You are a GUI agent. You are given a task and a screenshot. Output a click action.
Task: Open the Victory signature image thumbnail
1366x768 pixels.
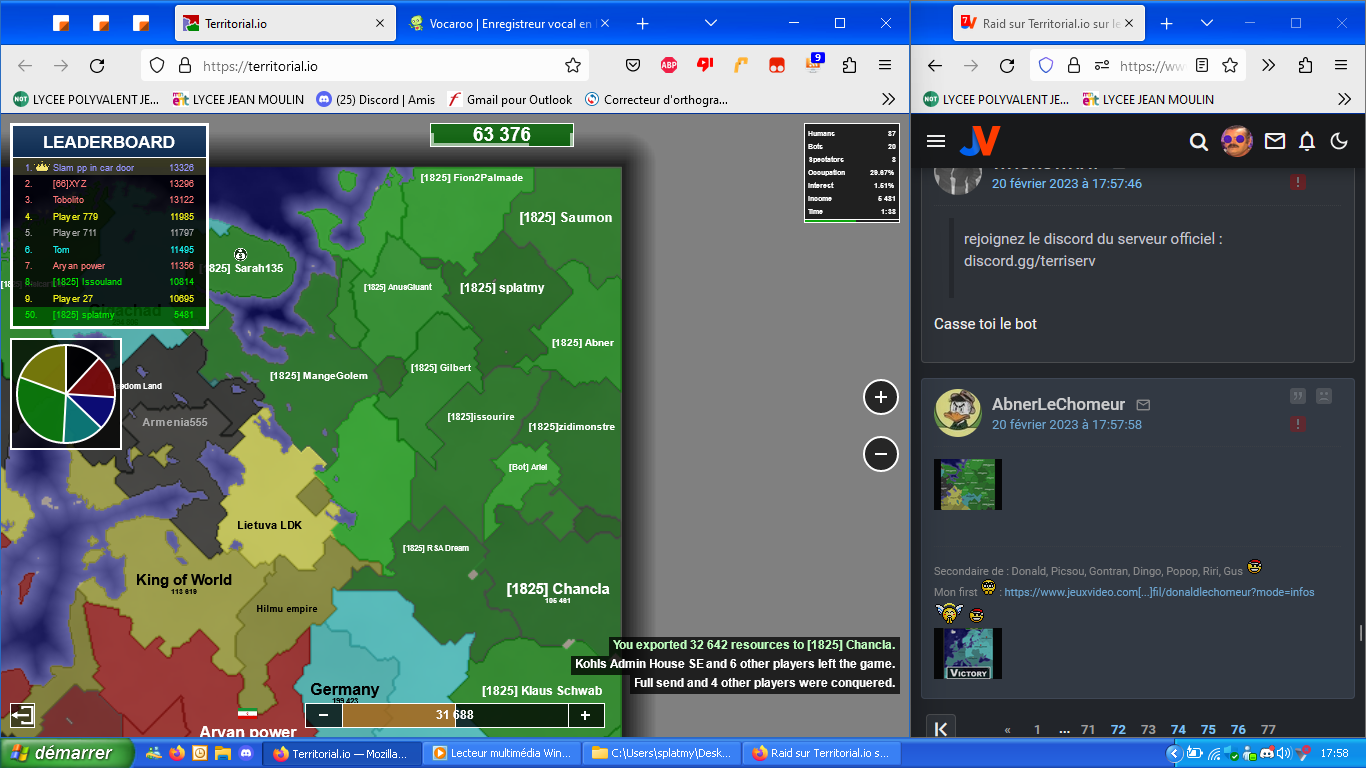click(968, 654)
